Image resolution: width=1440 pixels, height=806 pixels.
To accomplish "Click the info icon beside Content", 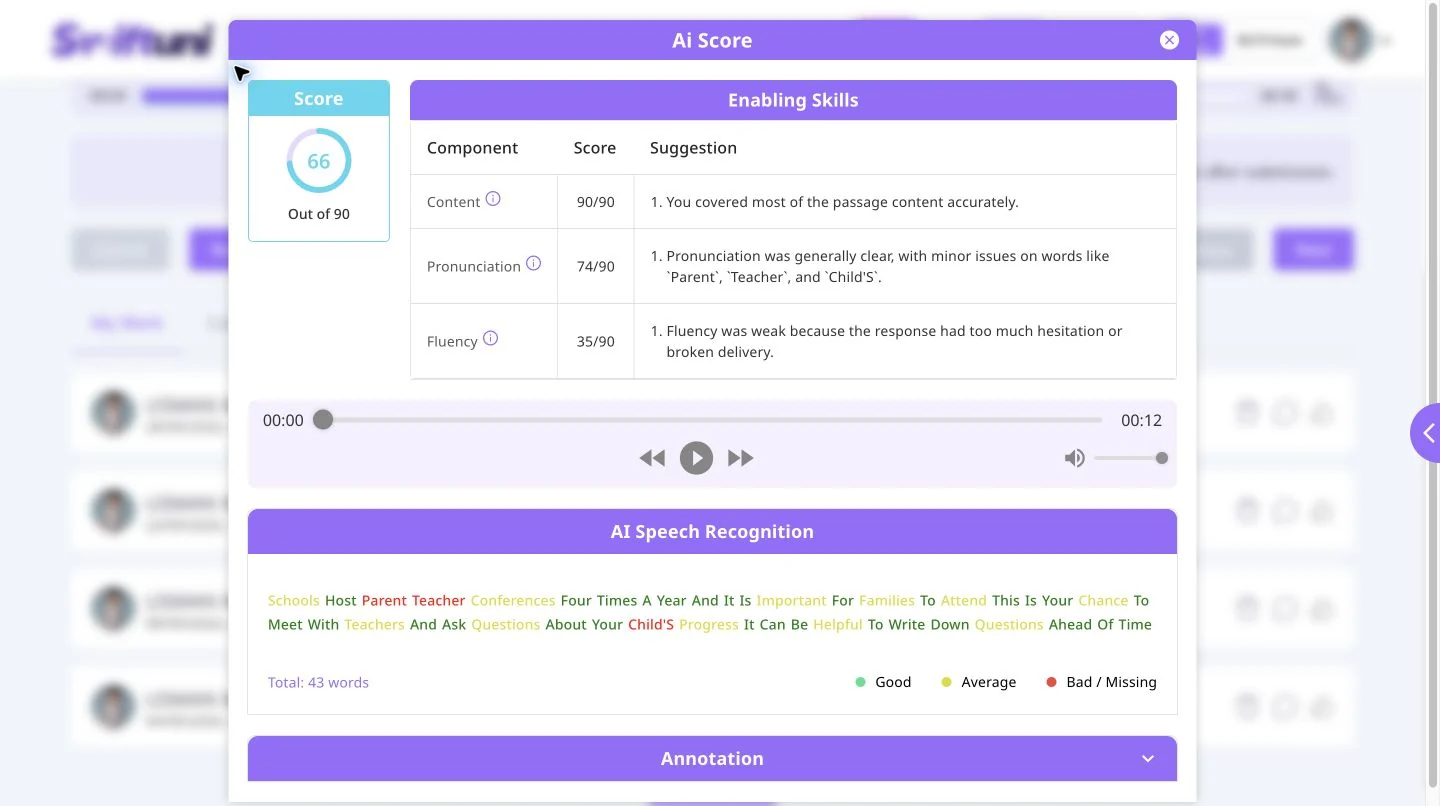I will pos(493,199).
